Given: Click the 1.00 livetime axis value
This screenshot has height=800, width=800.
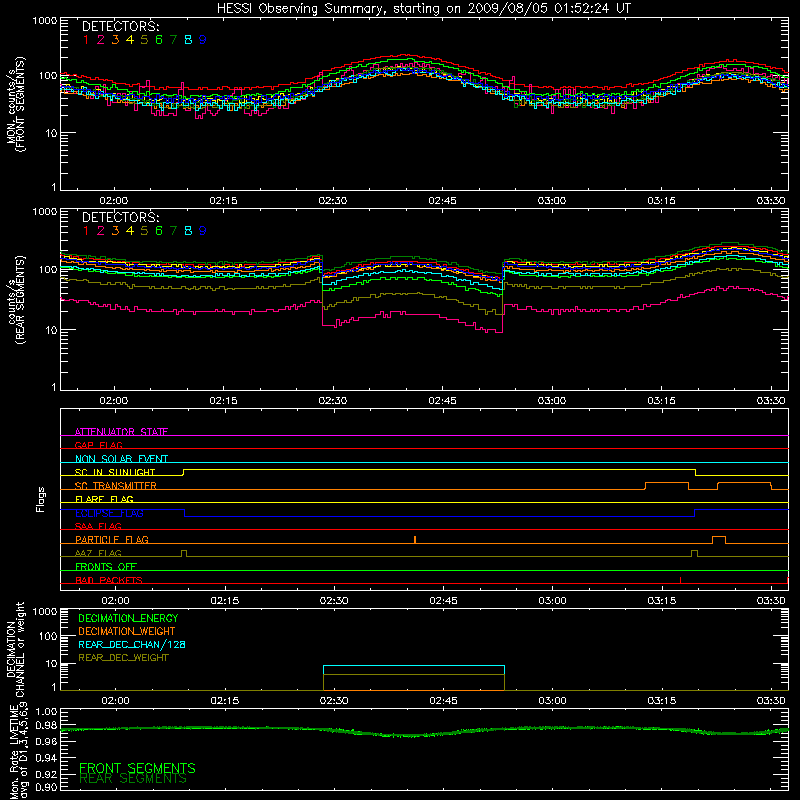Looking at the screenshot, I should click(x=46, y=712).
